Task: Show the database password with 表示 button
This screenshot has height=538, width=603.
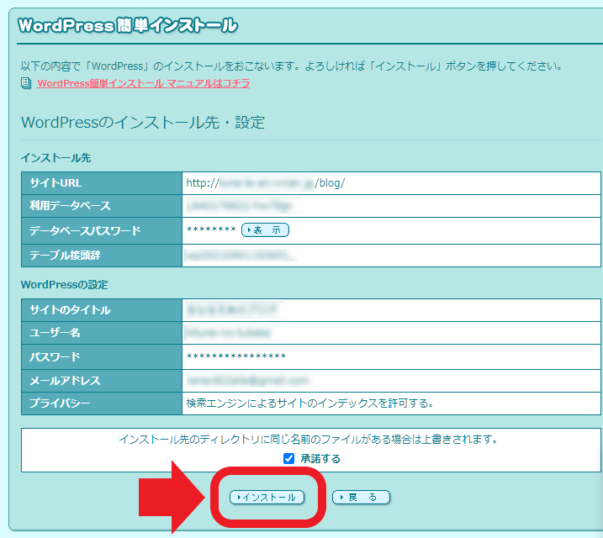Action: click(x=265, y=230)
